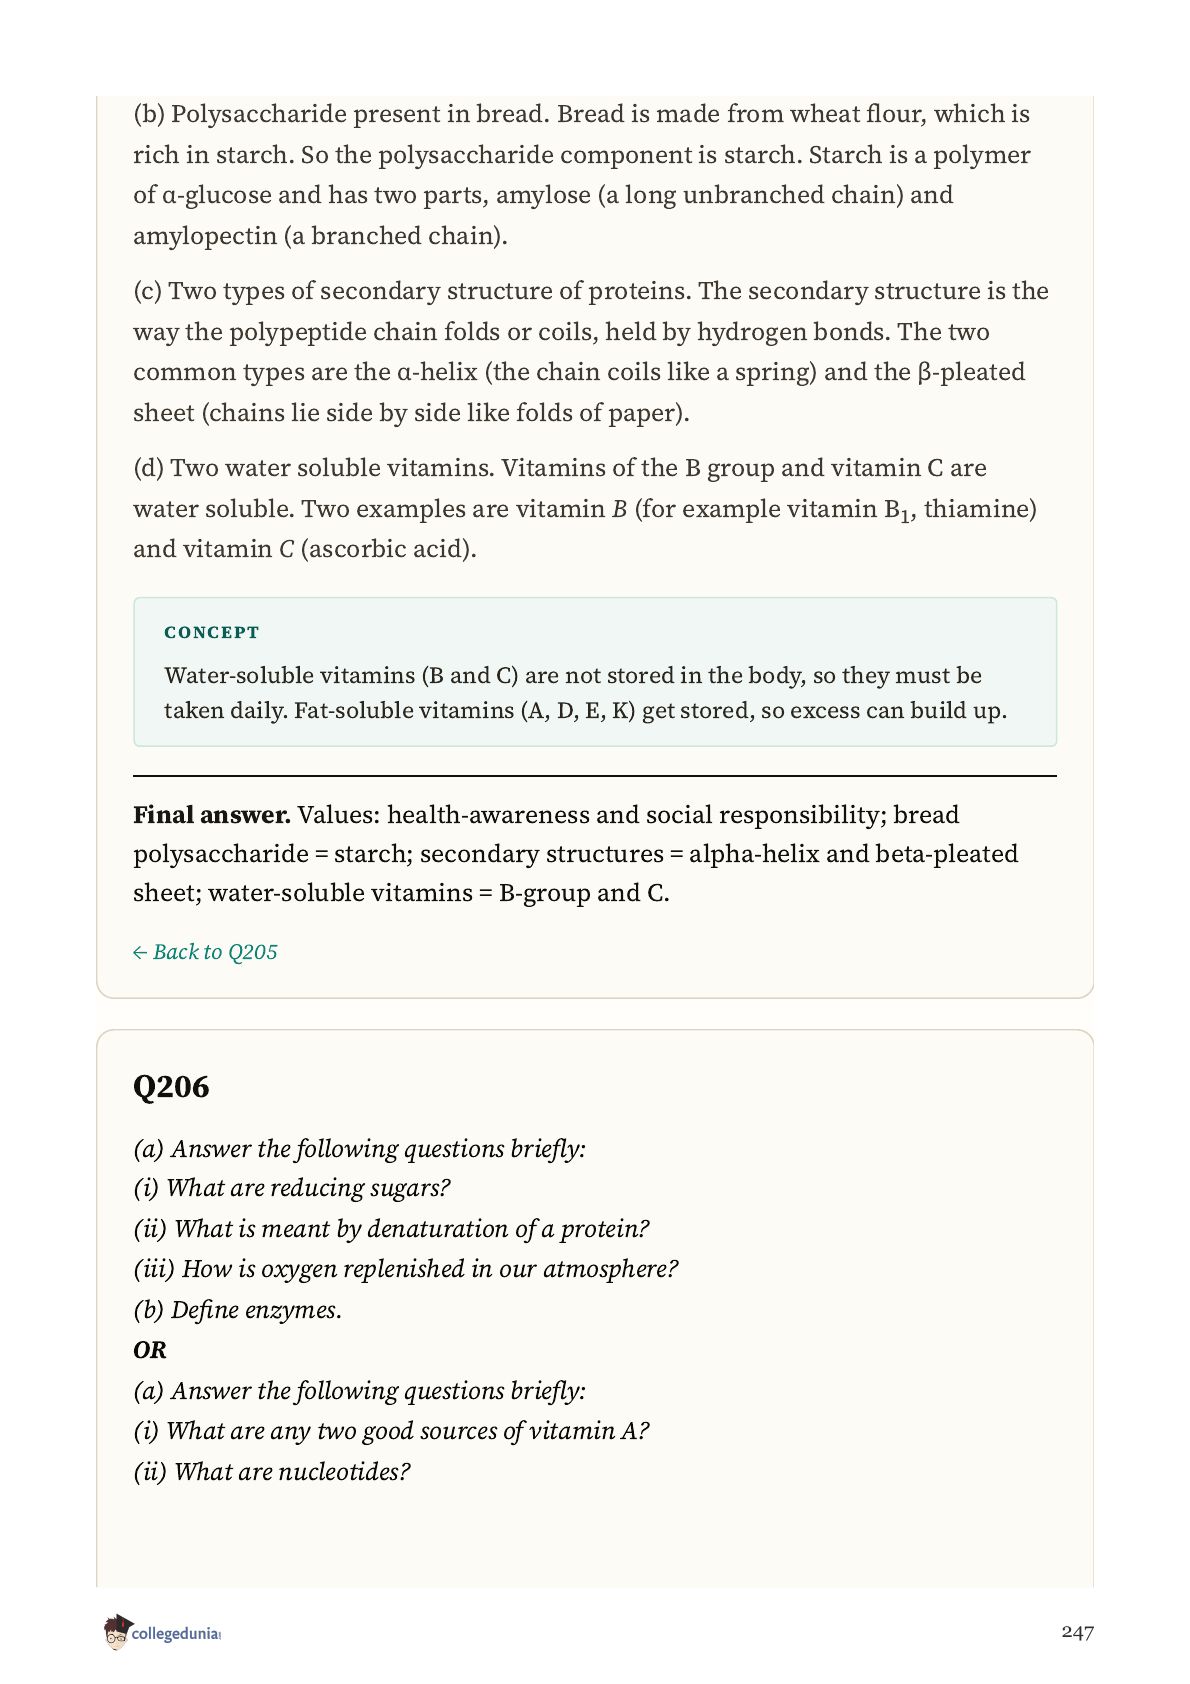Click the horizontal divider above Final answer
The image size is (1190, 1684).
pos(595,776)
